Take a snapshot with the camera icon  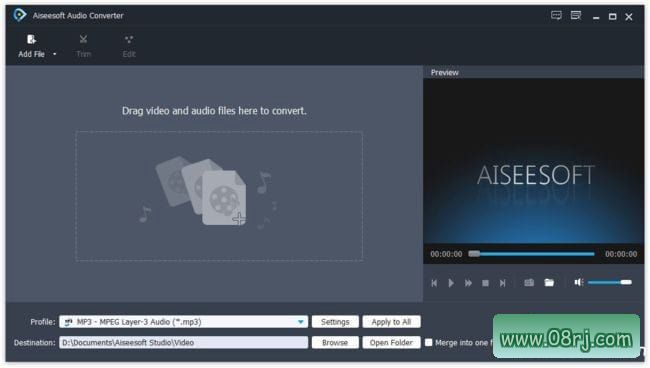(x=529, y=283)
